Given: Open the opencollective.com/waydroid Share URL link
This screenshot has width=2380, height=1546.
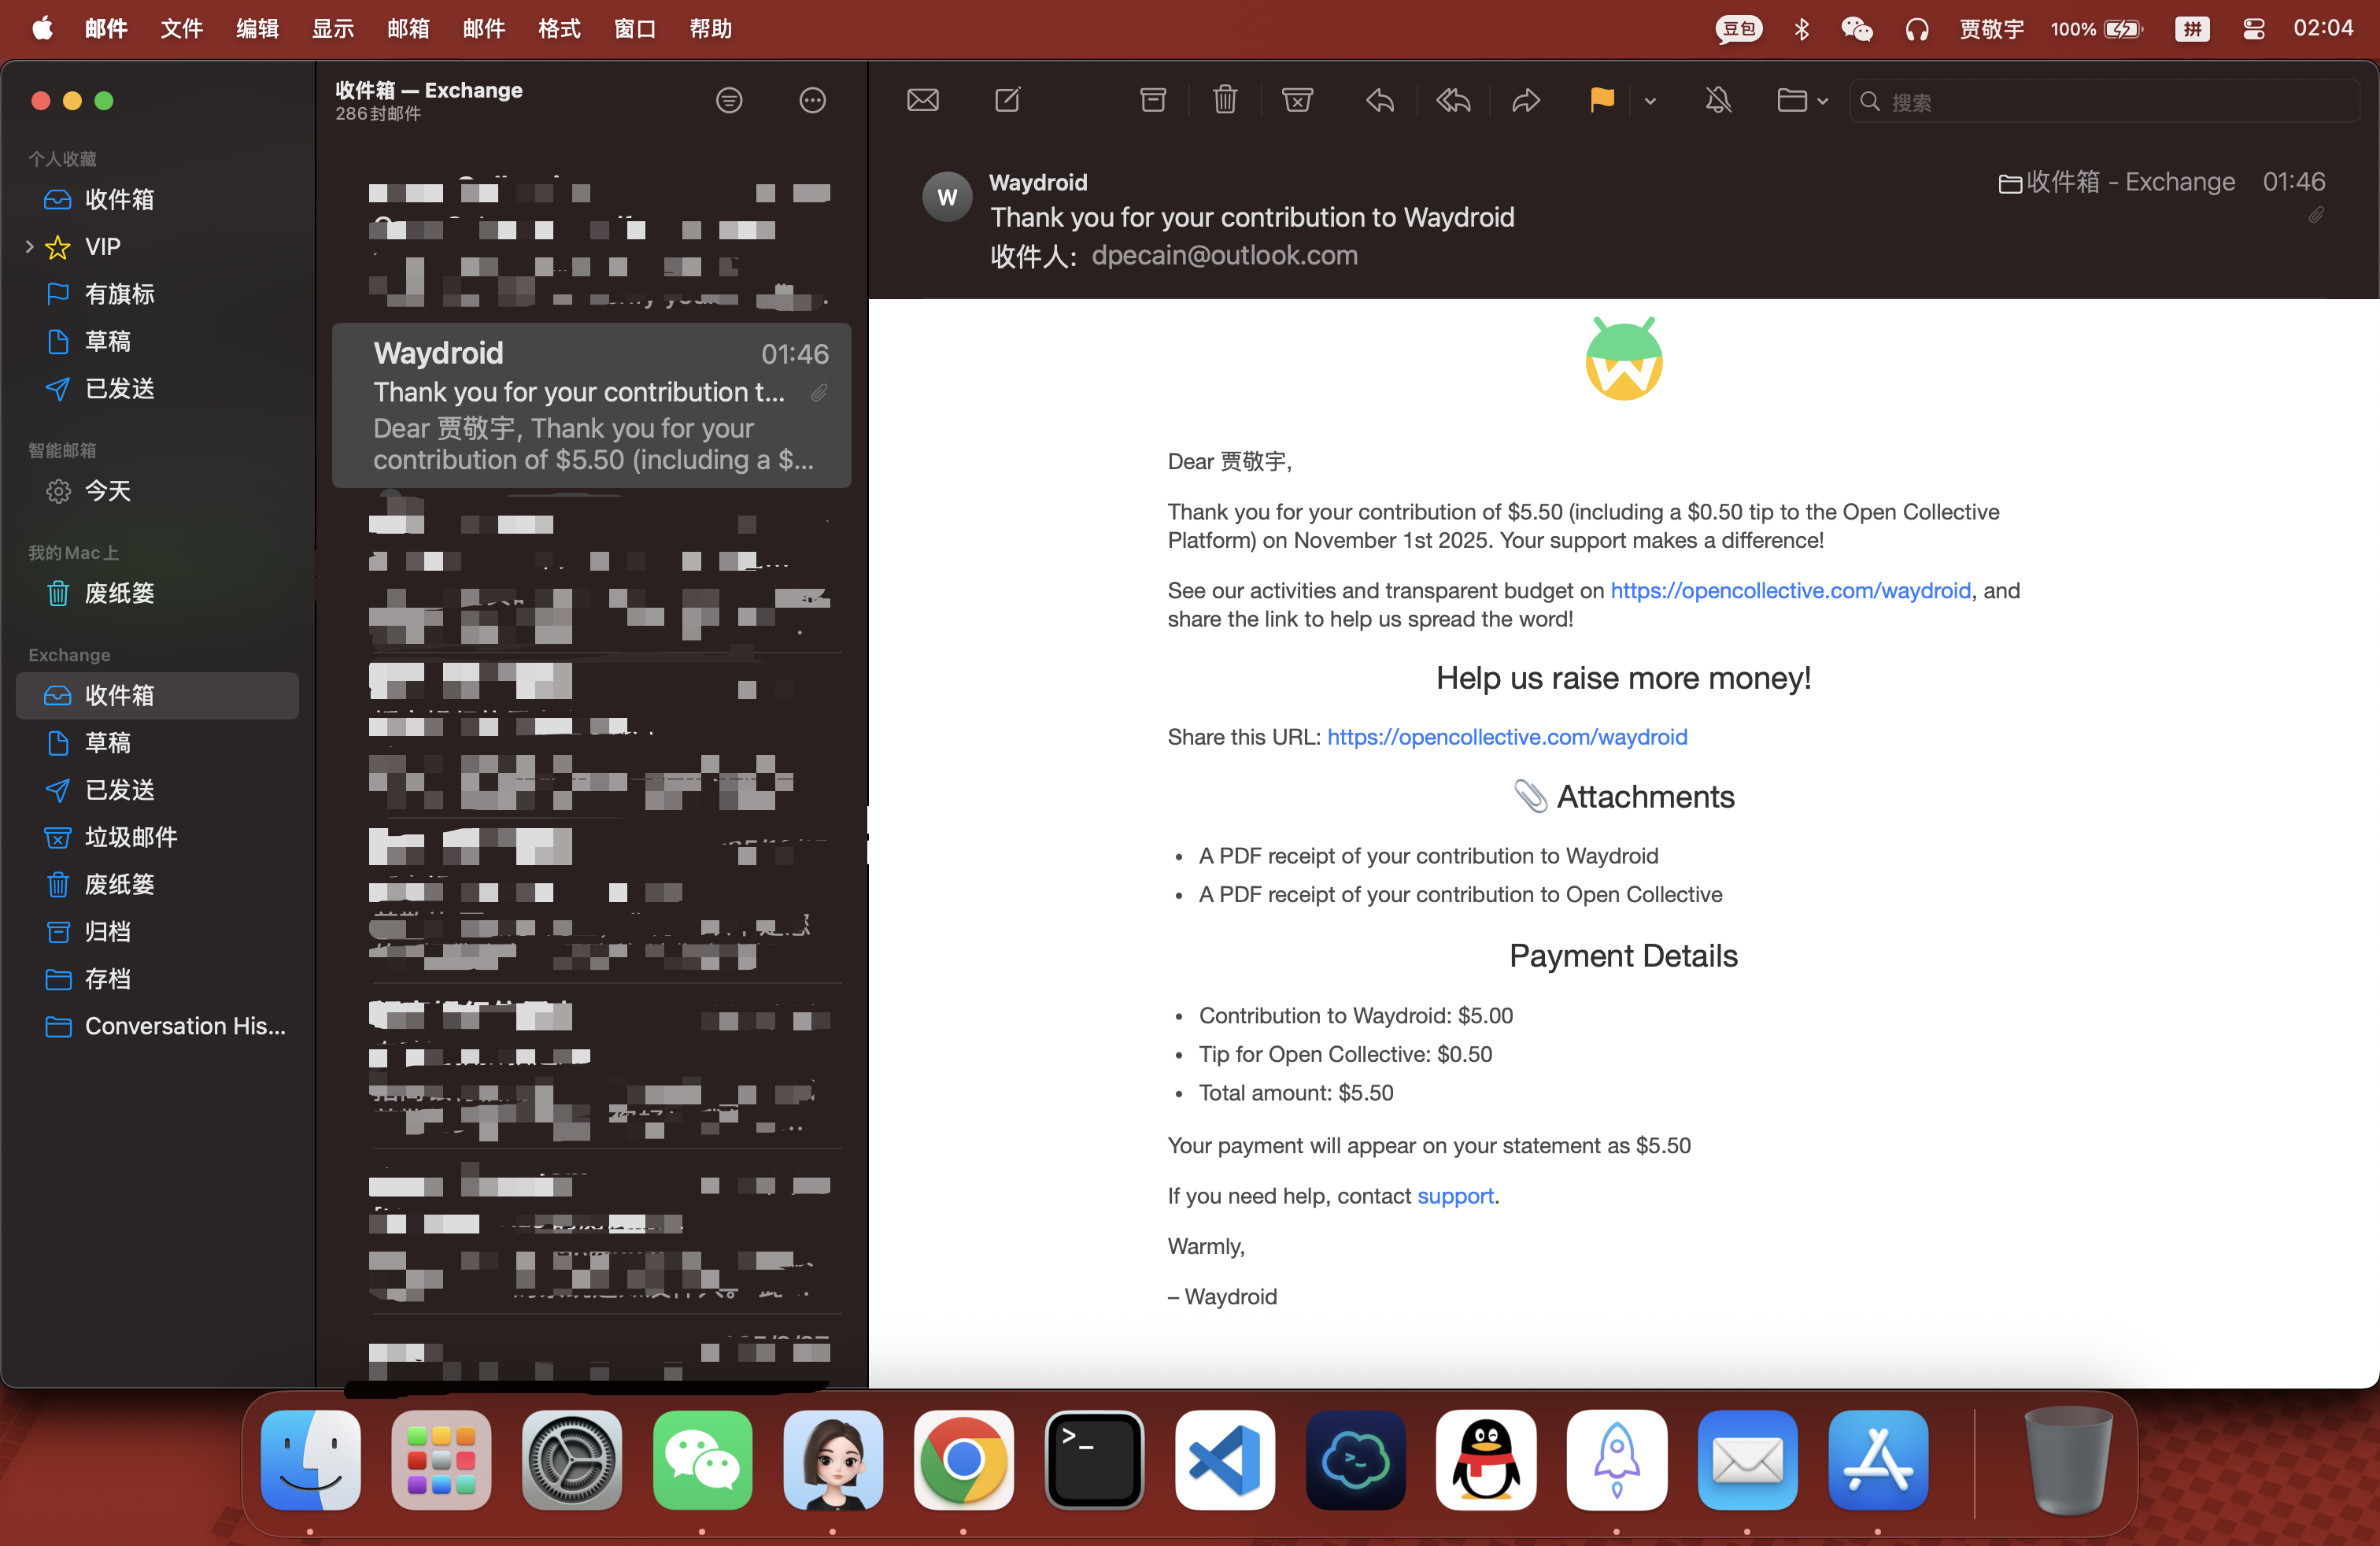Looking at the screenshot, I should pos(1506,737).
